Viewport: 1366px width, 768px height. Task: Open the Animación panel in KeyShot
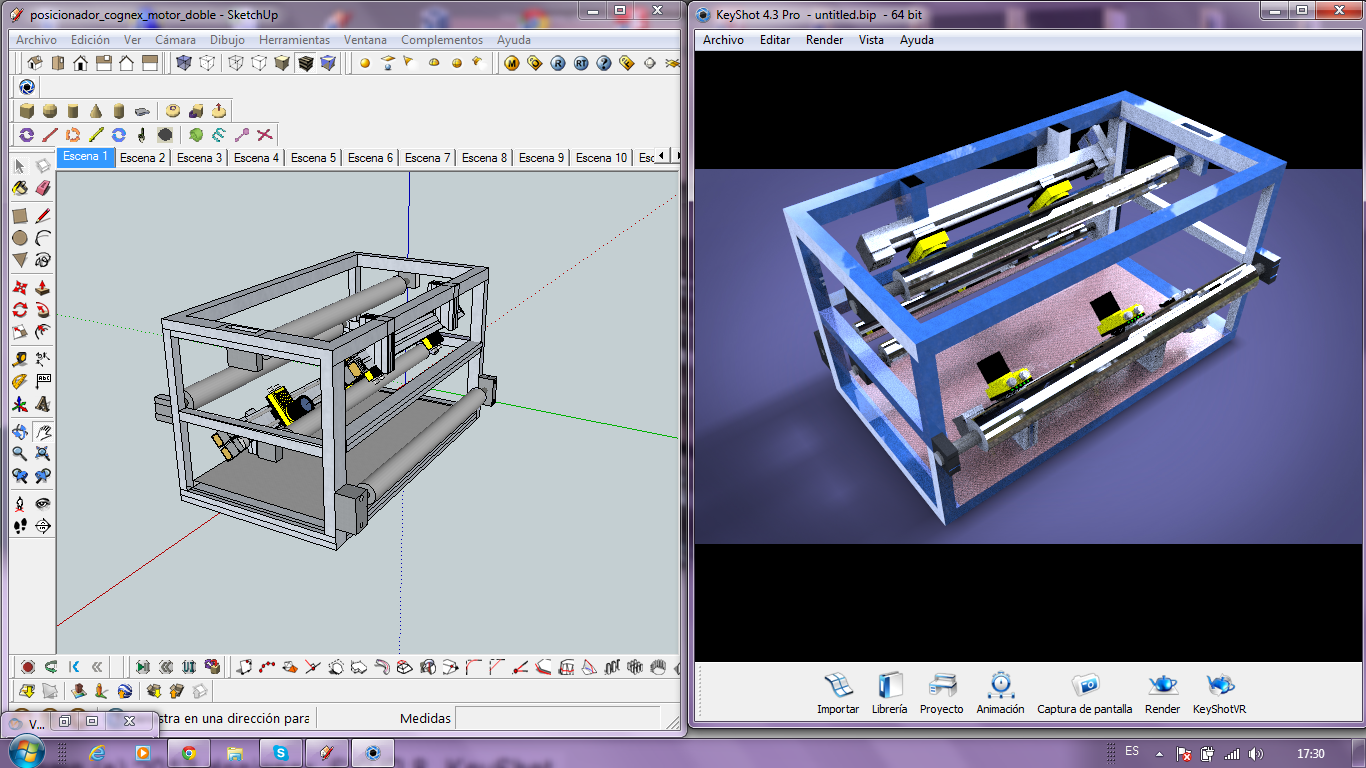pyautogui.click(x=1000, y=692)
